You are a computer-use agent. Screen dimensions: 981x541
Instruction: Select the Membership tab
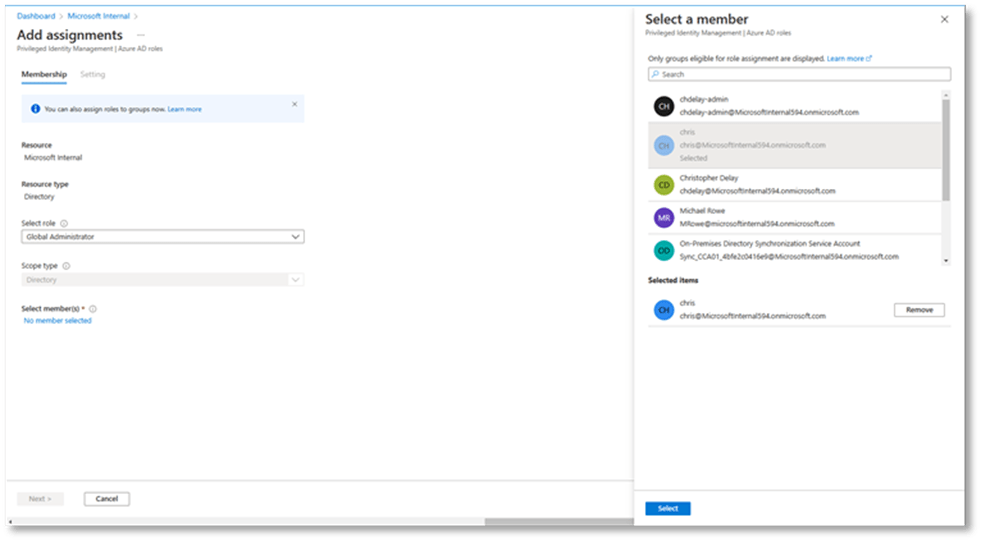tap(44, 75)
